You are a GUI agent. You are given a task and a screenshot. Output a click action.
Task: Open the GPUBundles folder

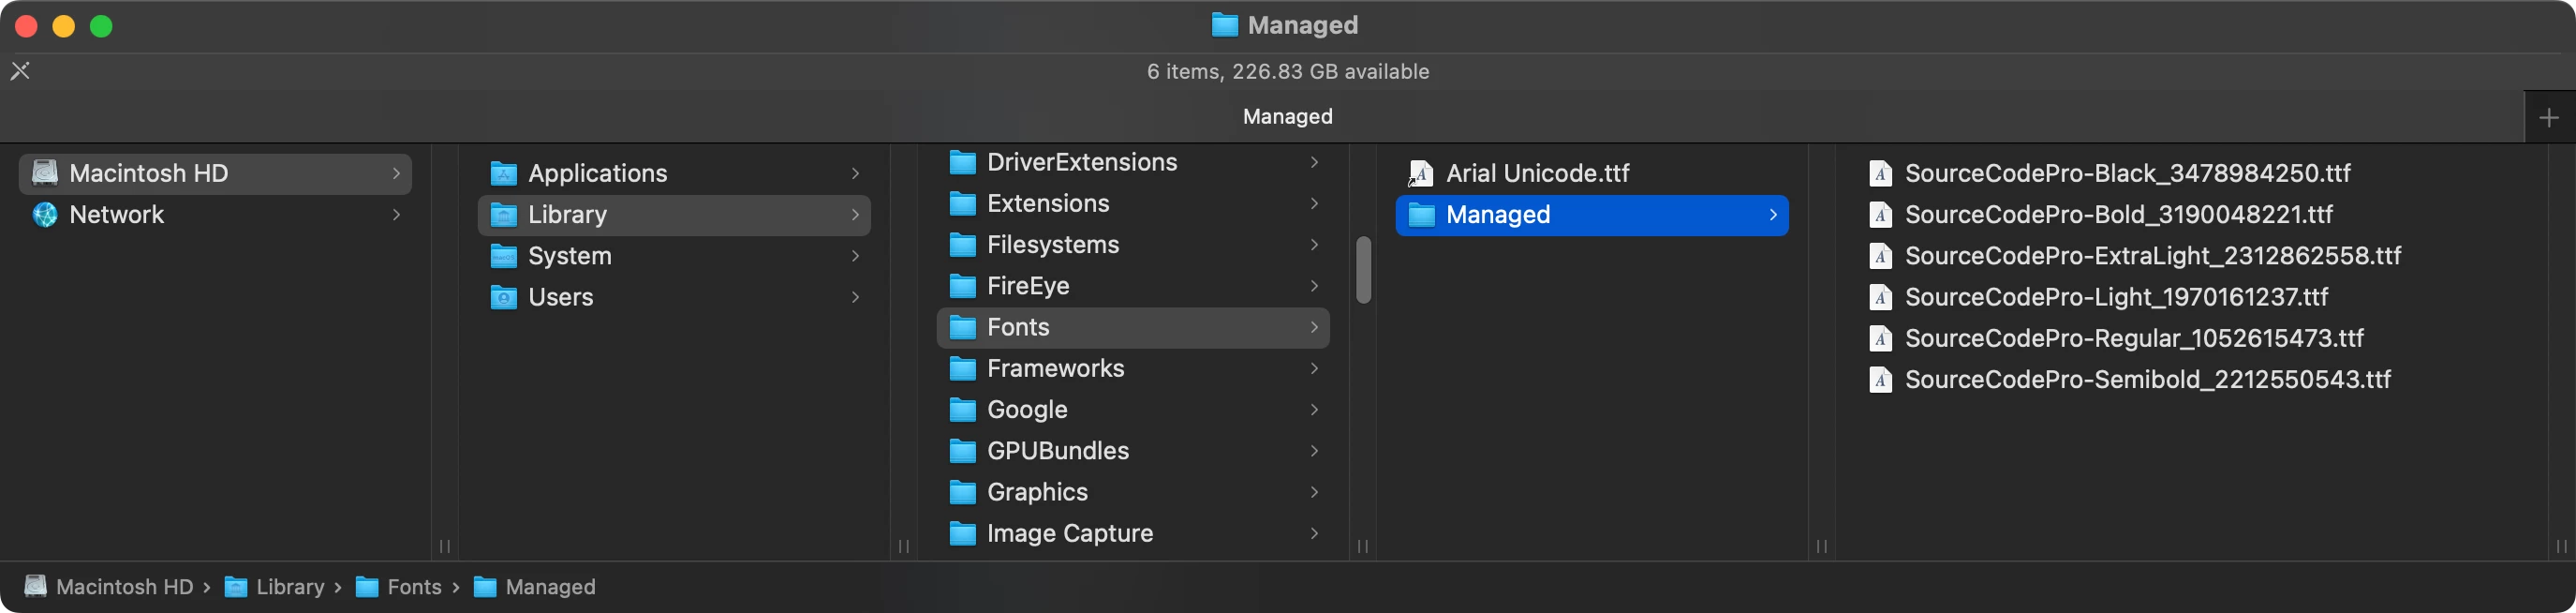click(x=1057, y=451)
